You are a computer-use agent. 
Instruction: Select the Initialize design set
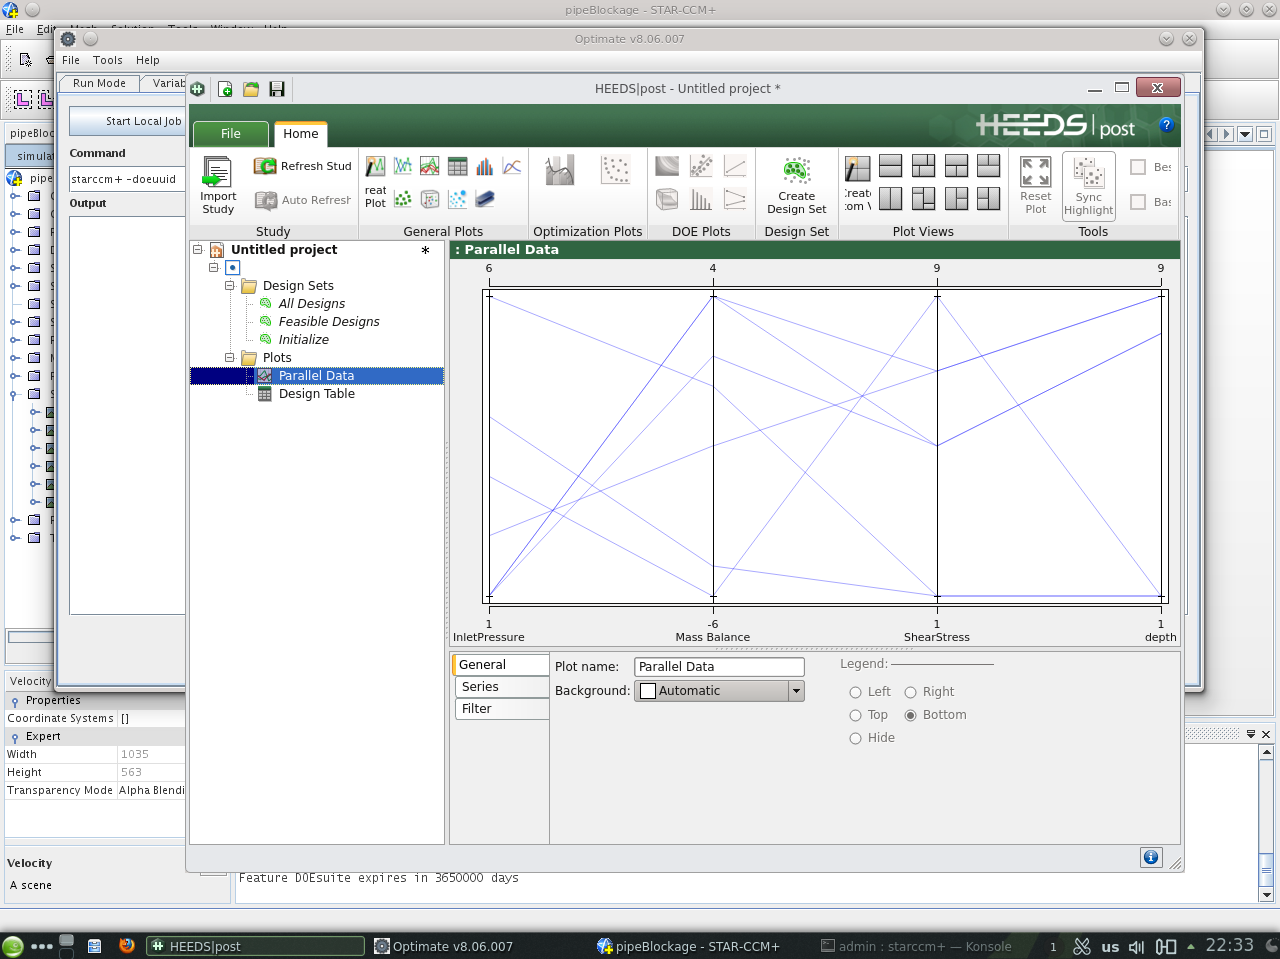(303, 340)
